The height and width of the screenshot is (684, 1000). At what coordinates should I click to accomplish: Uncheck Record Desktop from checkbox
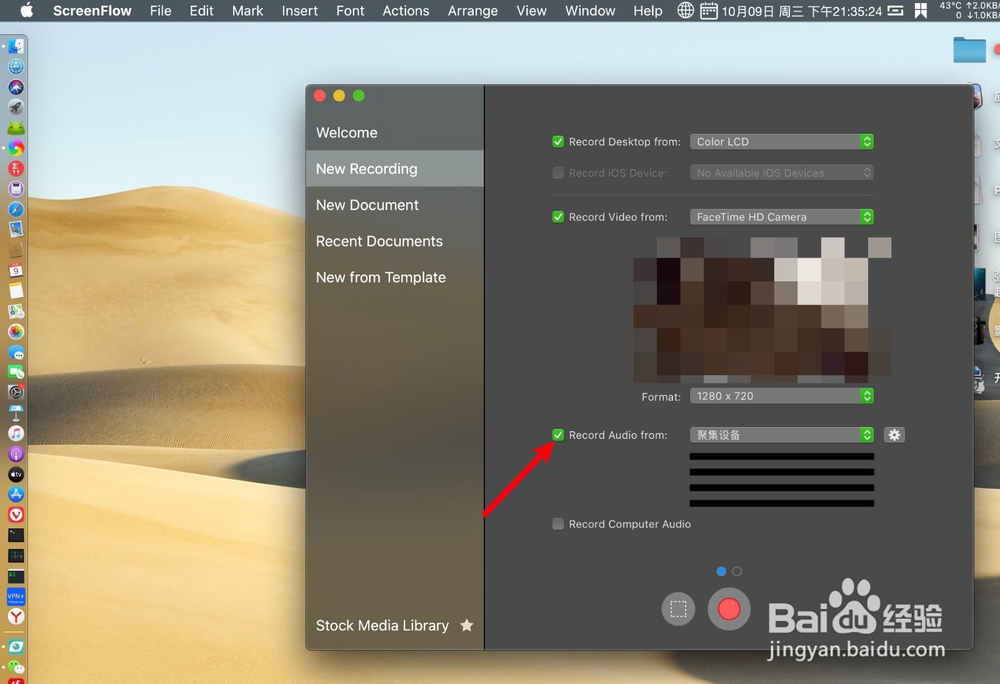click(558, 142)
